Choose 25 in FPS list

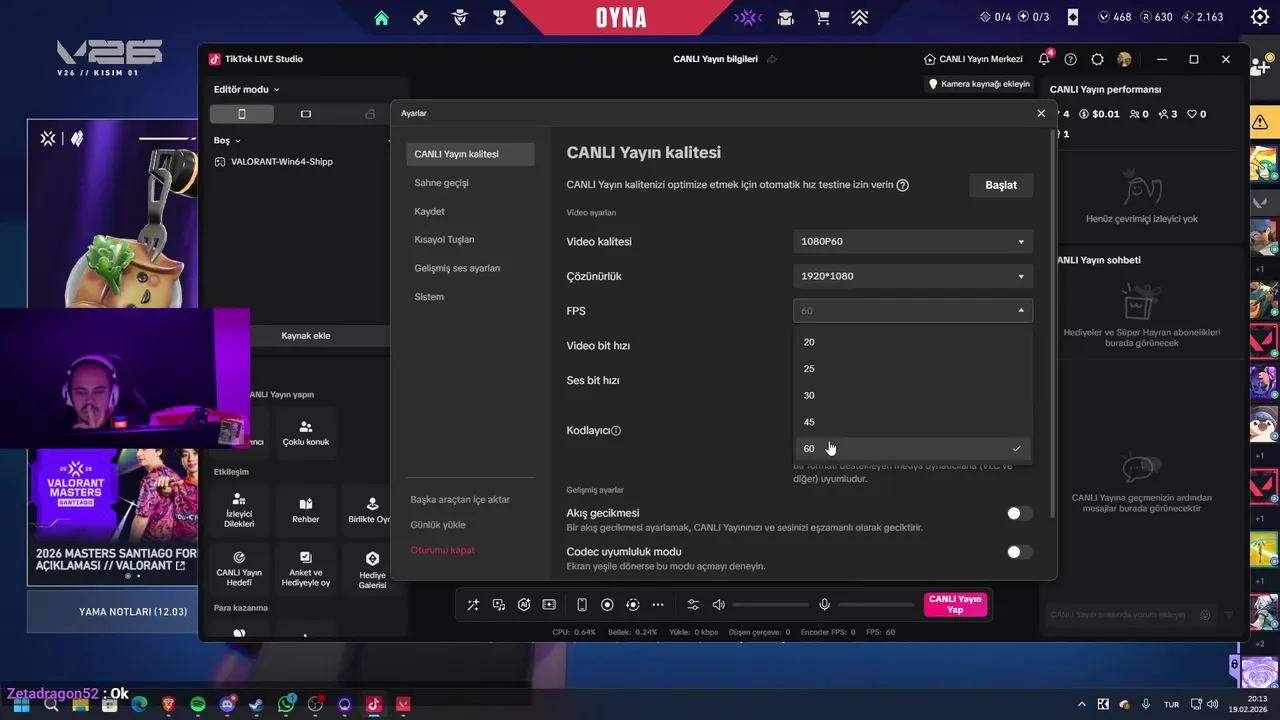[913, 368]
